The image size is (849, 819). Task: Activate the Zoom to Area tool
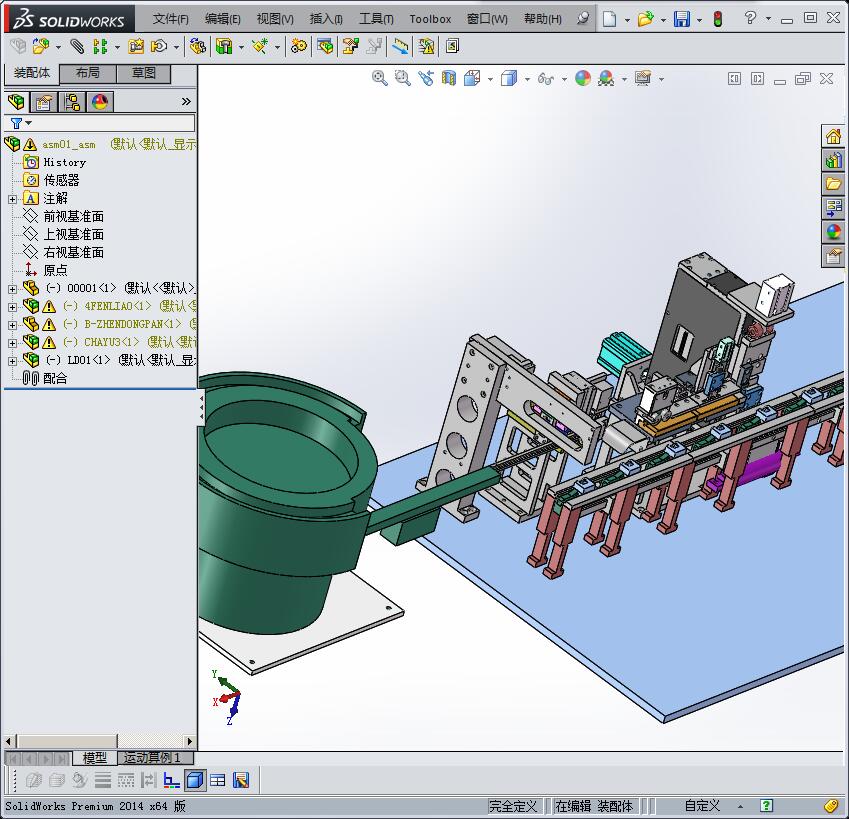click(403, 79)
